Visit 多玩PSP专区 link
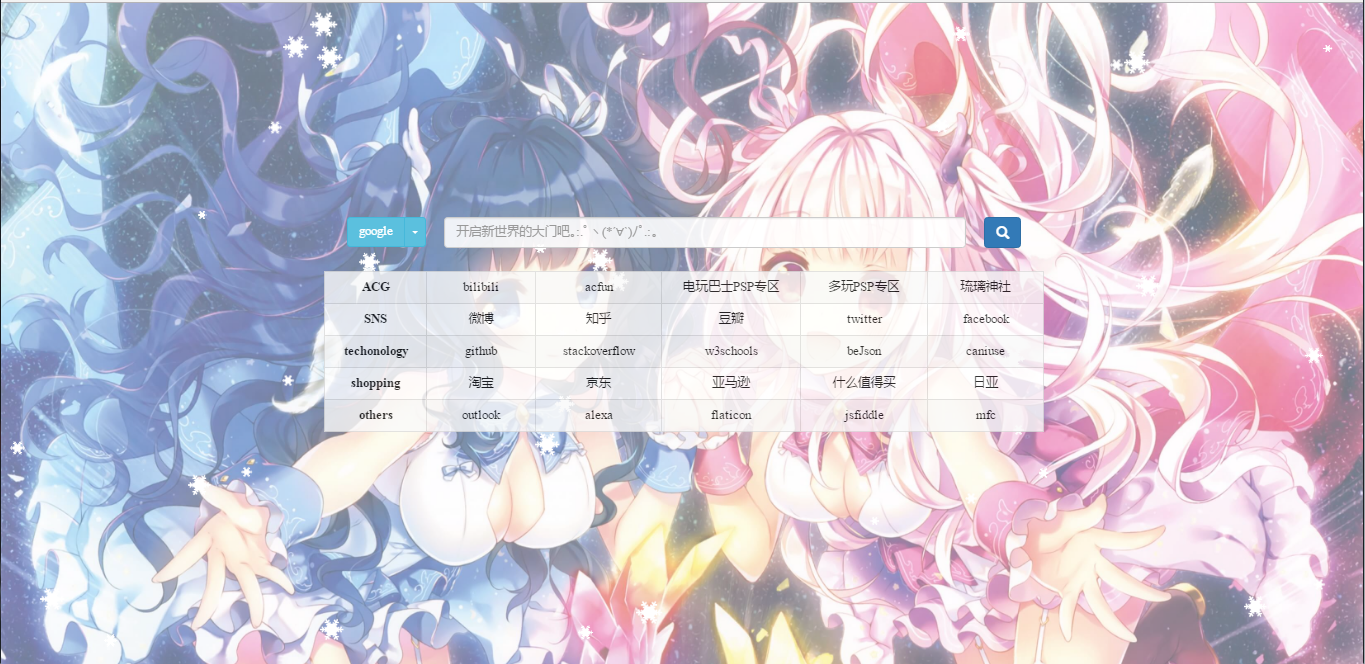 864,287
